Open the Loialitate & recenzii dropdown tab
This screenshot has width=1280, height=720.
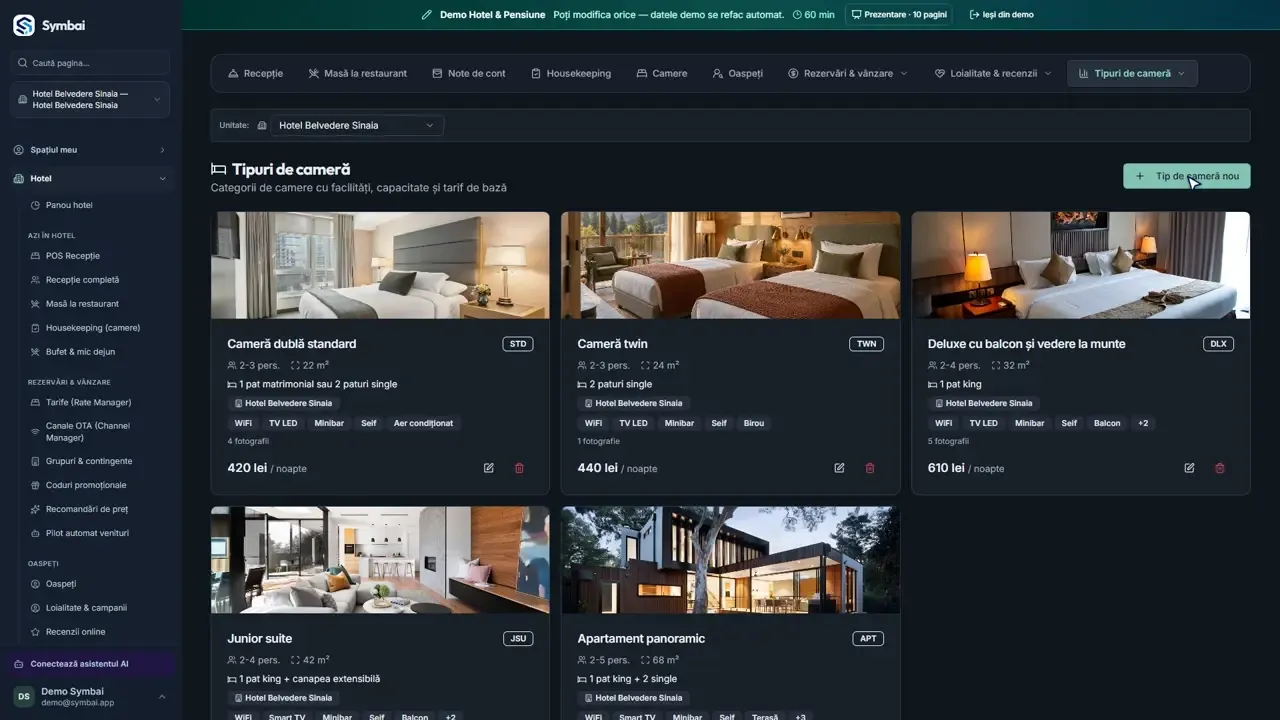tap(993, 74)
